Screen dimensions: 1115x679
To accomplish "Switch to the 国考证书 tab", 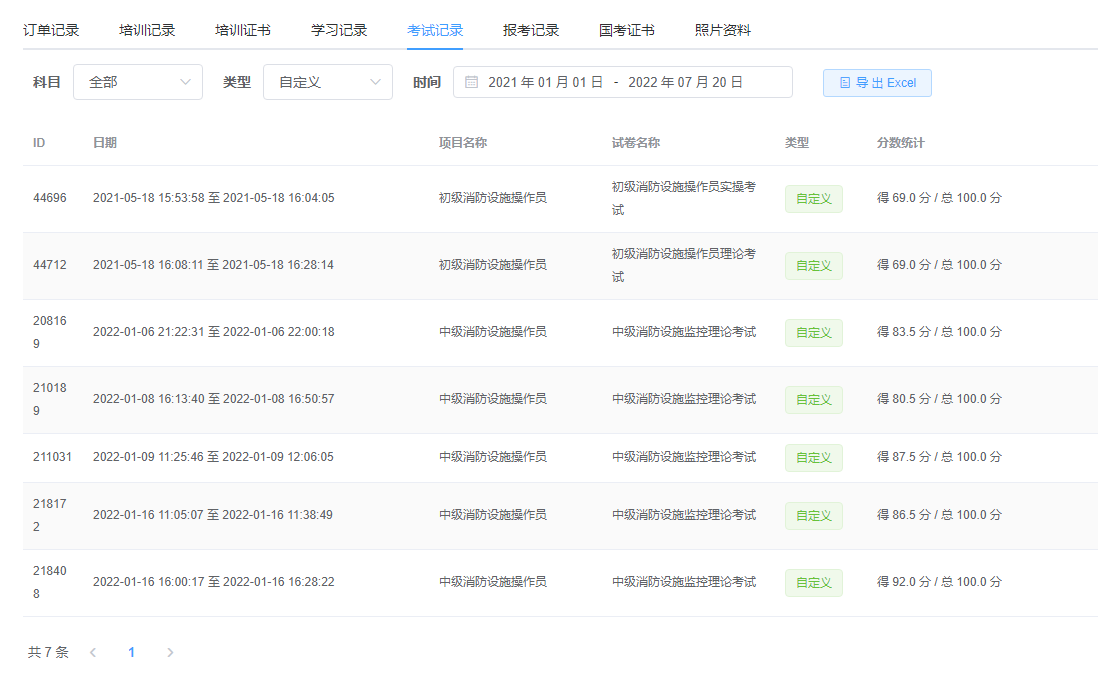I will click(x=627, y=30).
